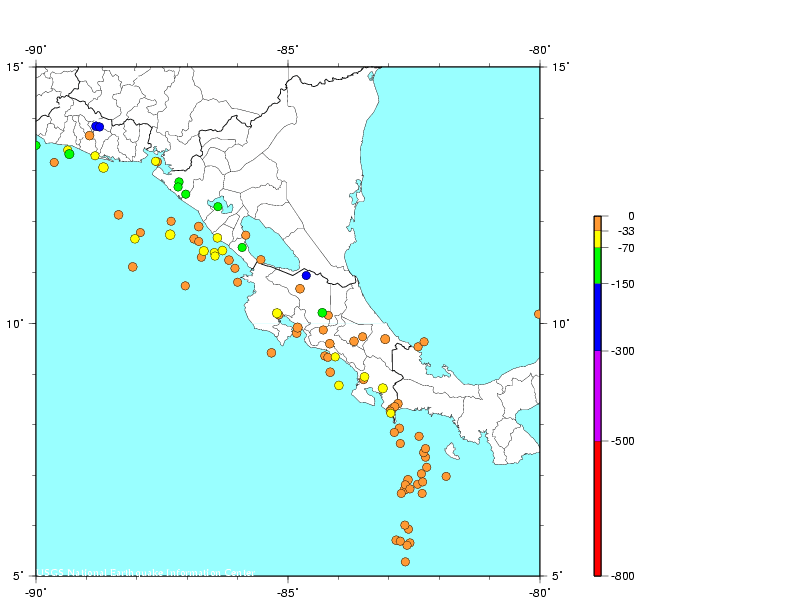Click the -800 depth label on the legend
The width and height of the screenshot is (792, 612).
coord(624,576)
